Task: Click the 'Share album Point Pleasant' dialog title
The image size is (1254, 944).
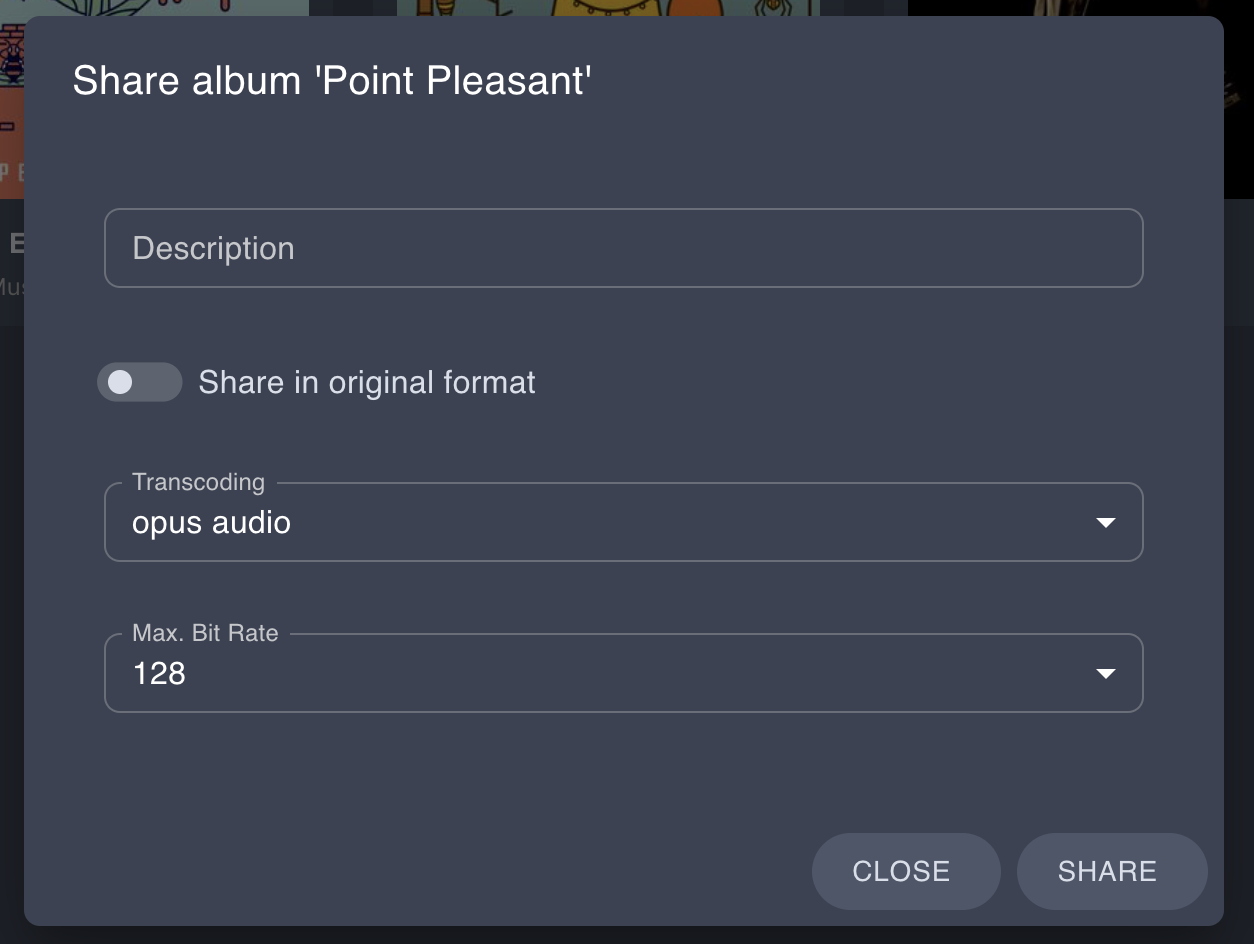Action: coord(332,80)
